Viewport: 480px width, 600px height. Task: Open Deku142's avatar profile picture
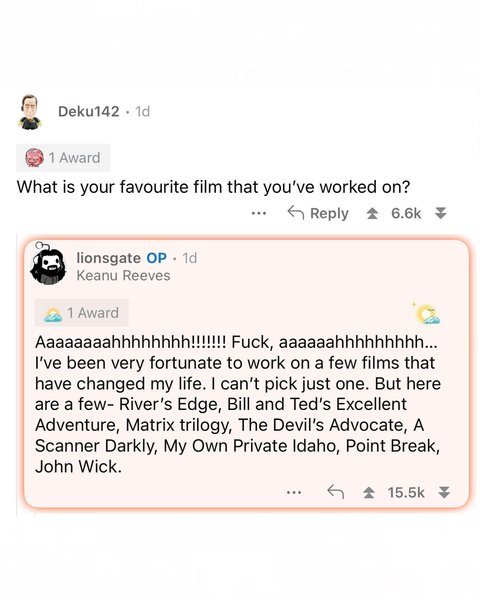click(30, 112)
